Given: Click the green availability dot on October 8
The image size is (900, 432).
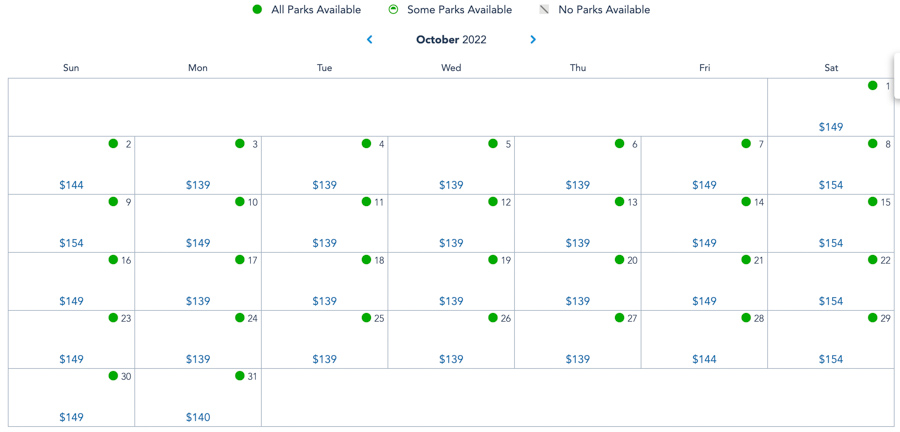Looking at the screenshot, I should point(873,144).
